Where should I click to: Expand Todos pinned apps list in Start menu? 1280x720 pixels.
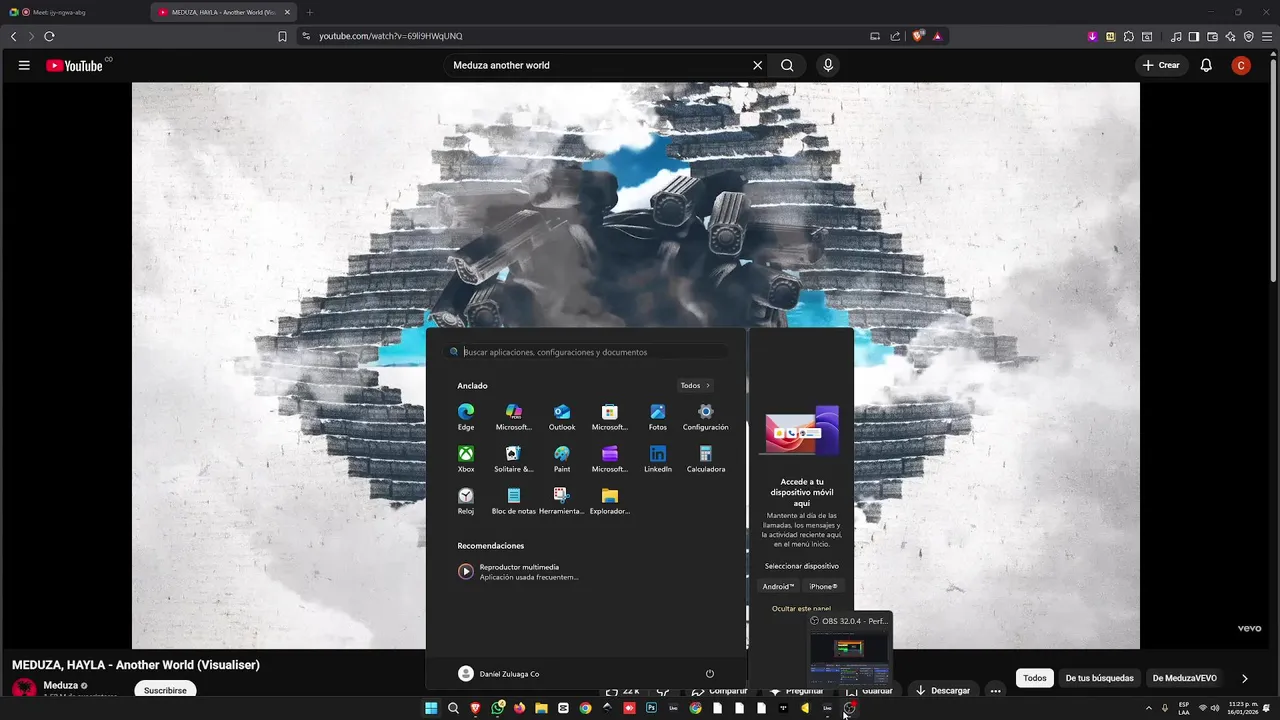(x=695, y=385)
